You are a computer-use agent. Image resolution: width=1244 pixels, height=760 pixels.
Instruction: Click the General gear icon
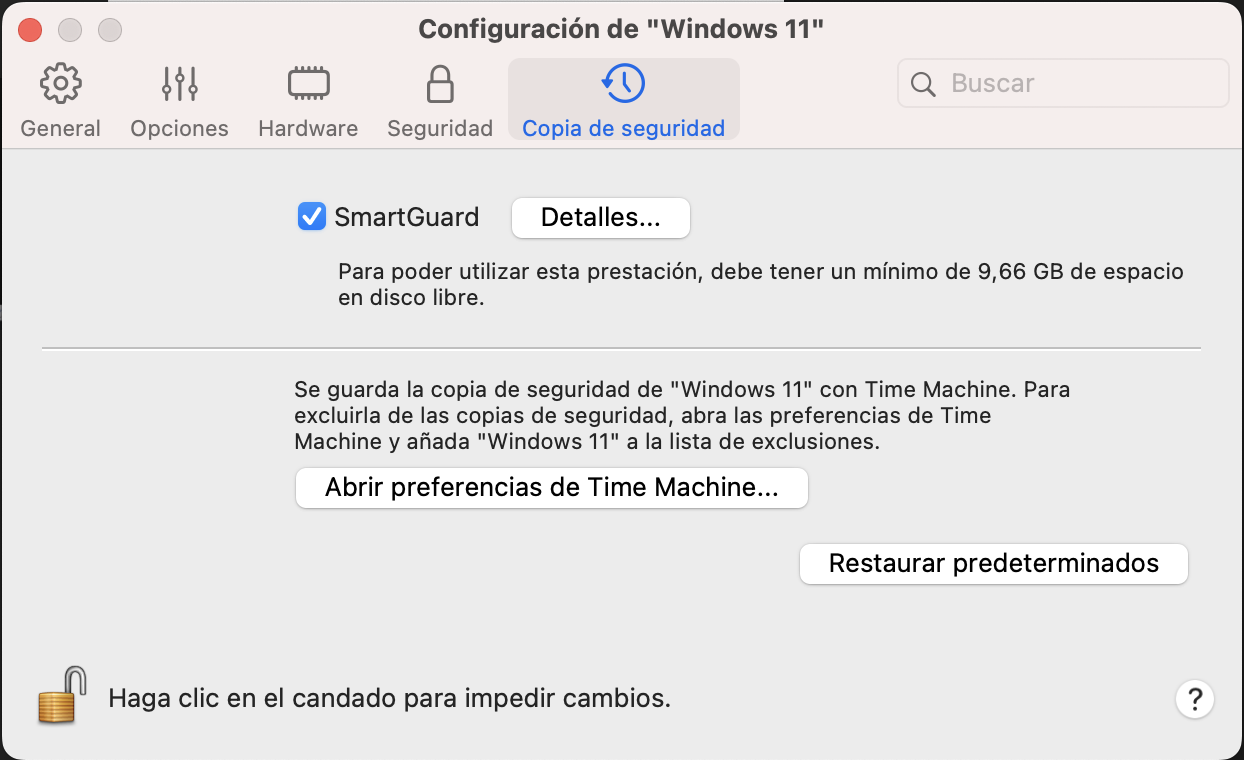(60, 84)
